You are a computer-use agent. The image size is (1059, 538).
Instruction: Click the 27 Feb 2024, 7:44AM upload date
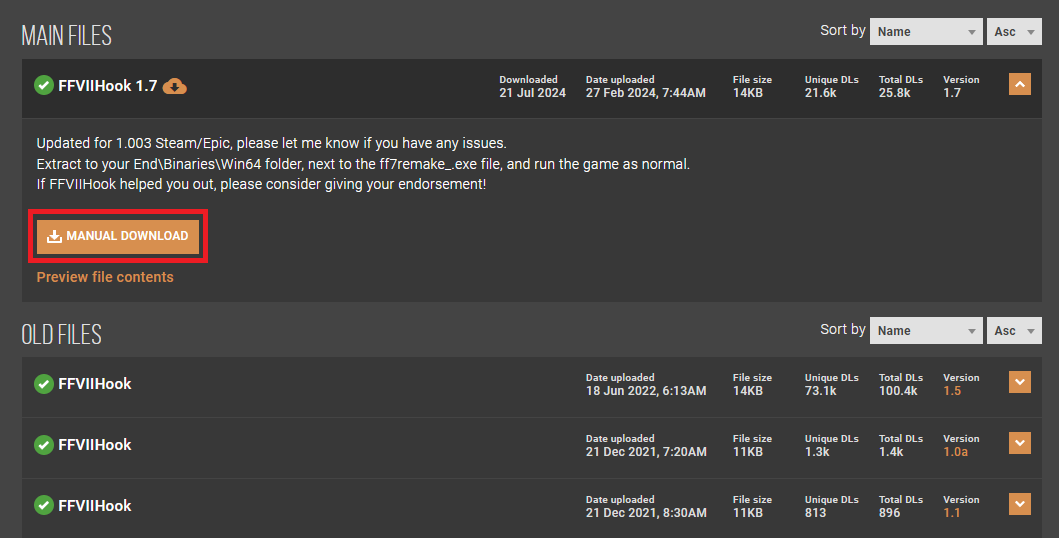pos(646,93)
